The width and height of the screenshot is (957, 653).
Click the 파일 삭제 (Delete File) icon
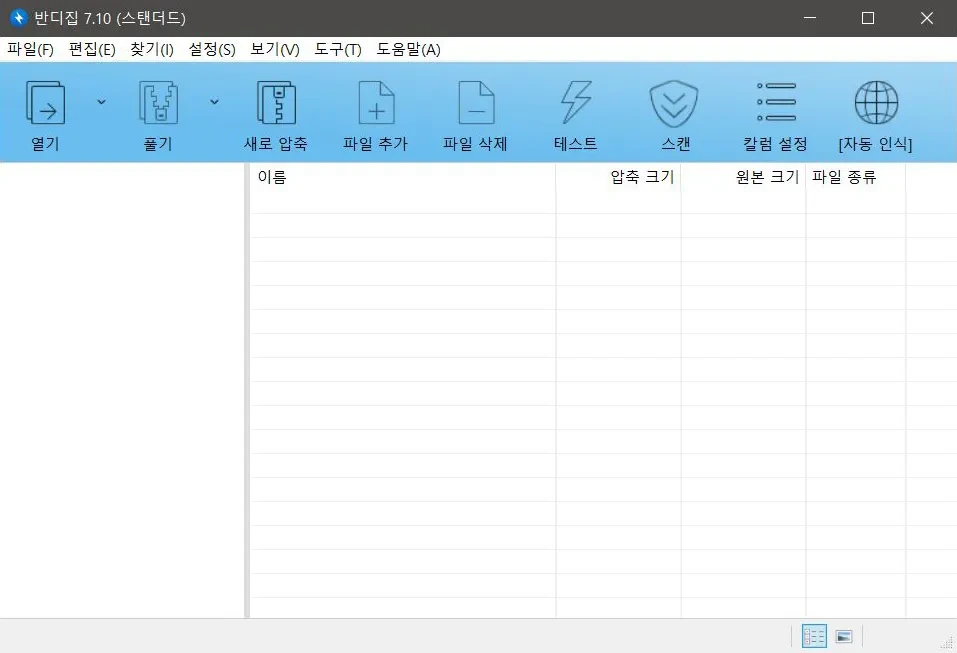476,103
